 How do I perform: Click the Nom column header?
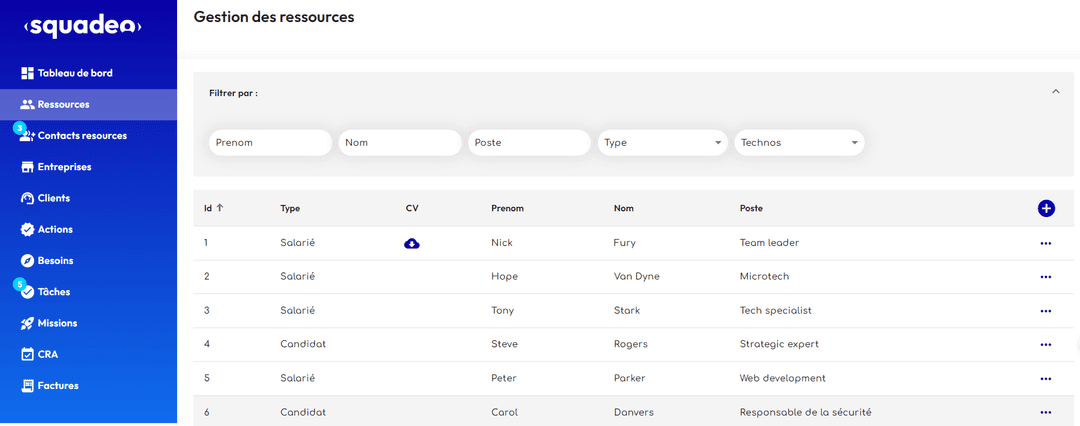point(623,208)
